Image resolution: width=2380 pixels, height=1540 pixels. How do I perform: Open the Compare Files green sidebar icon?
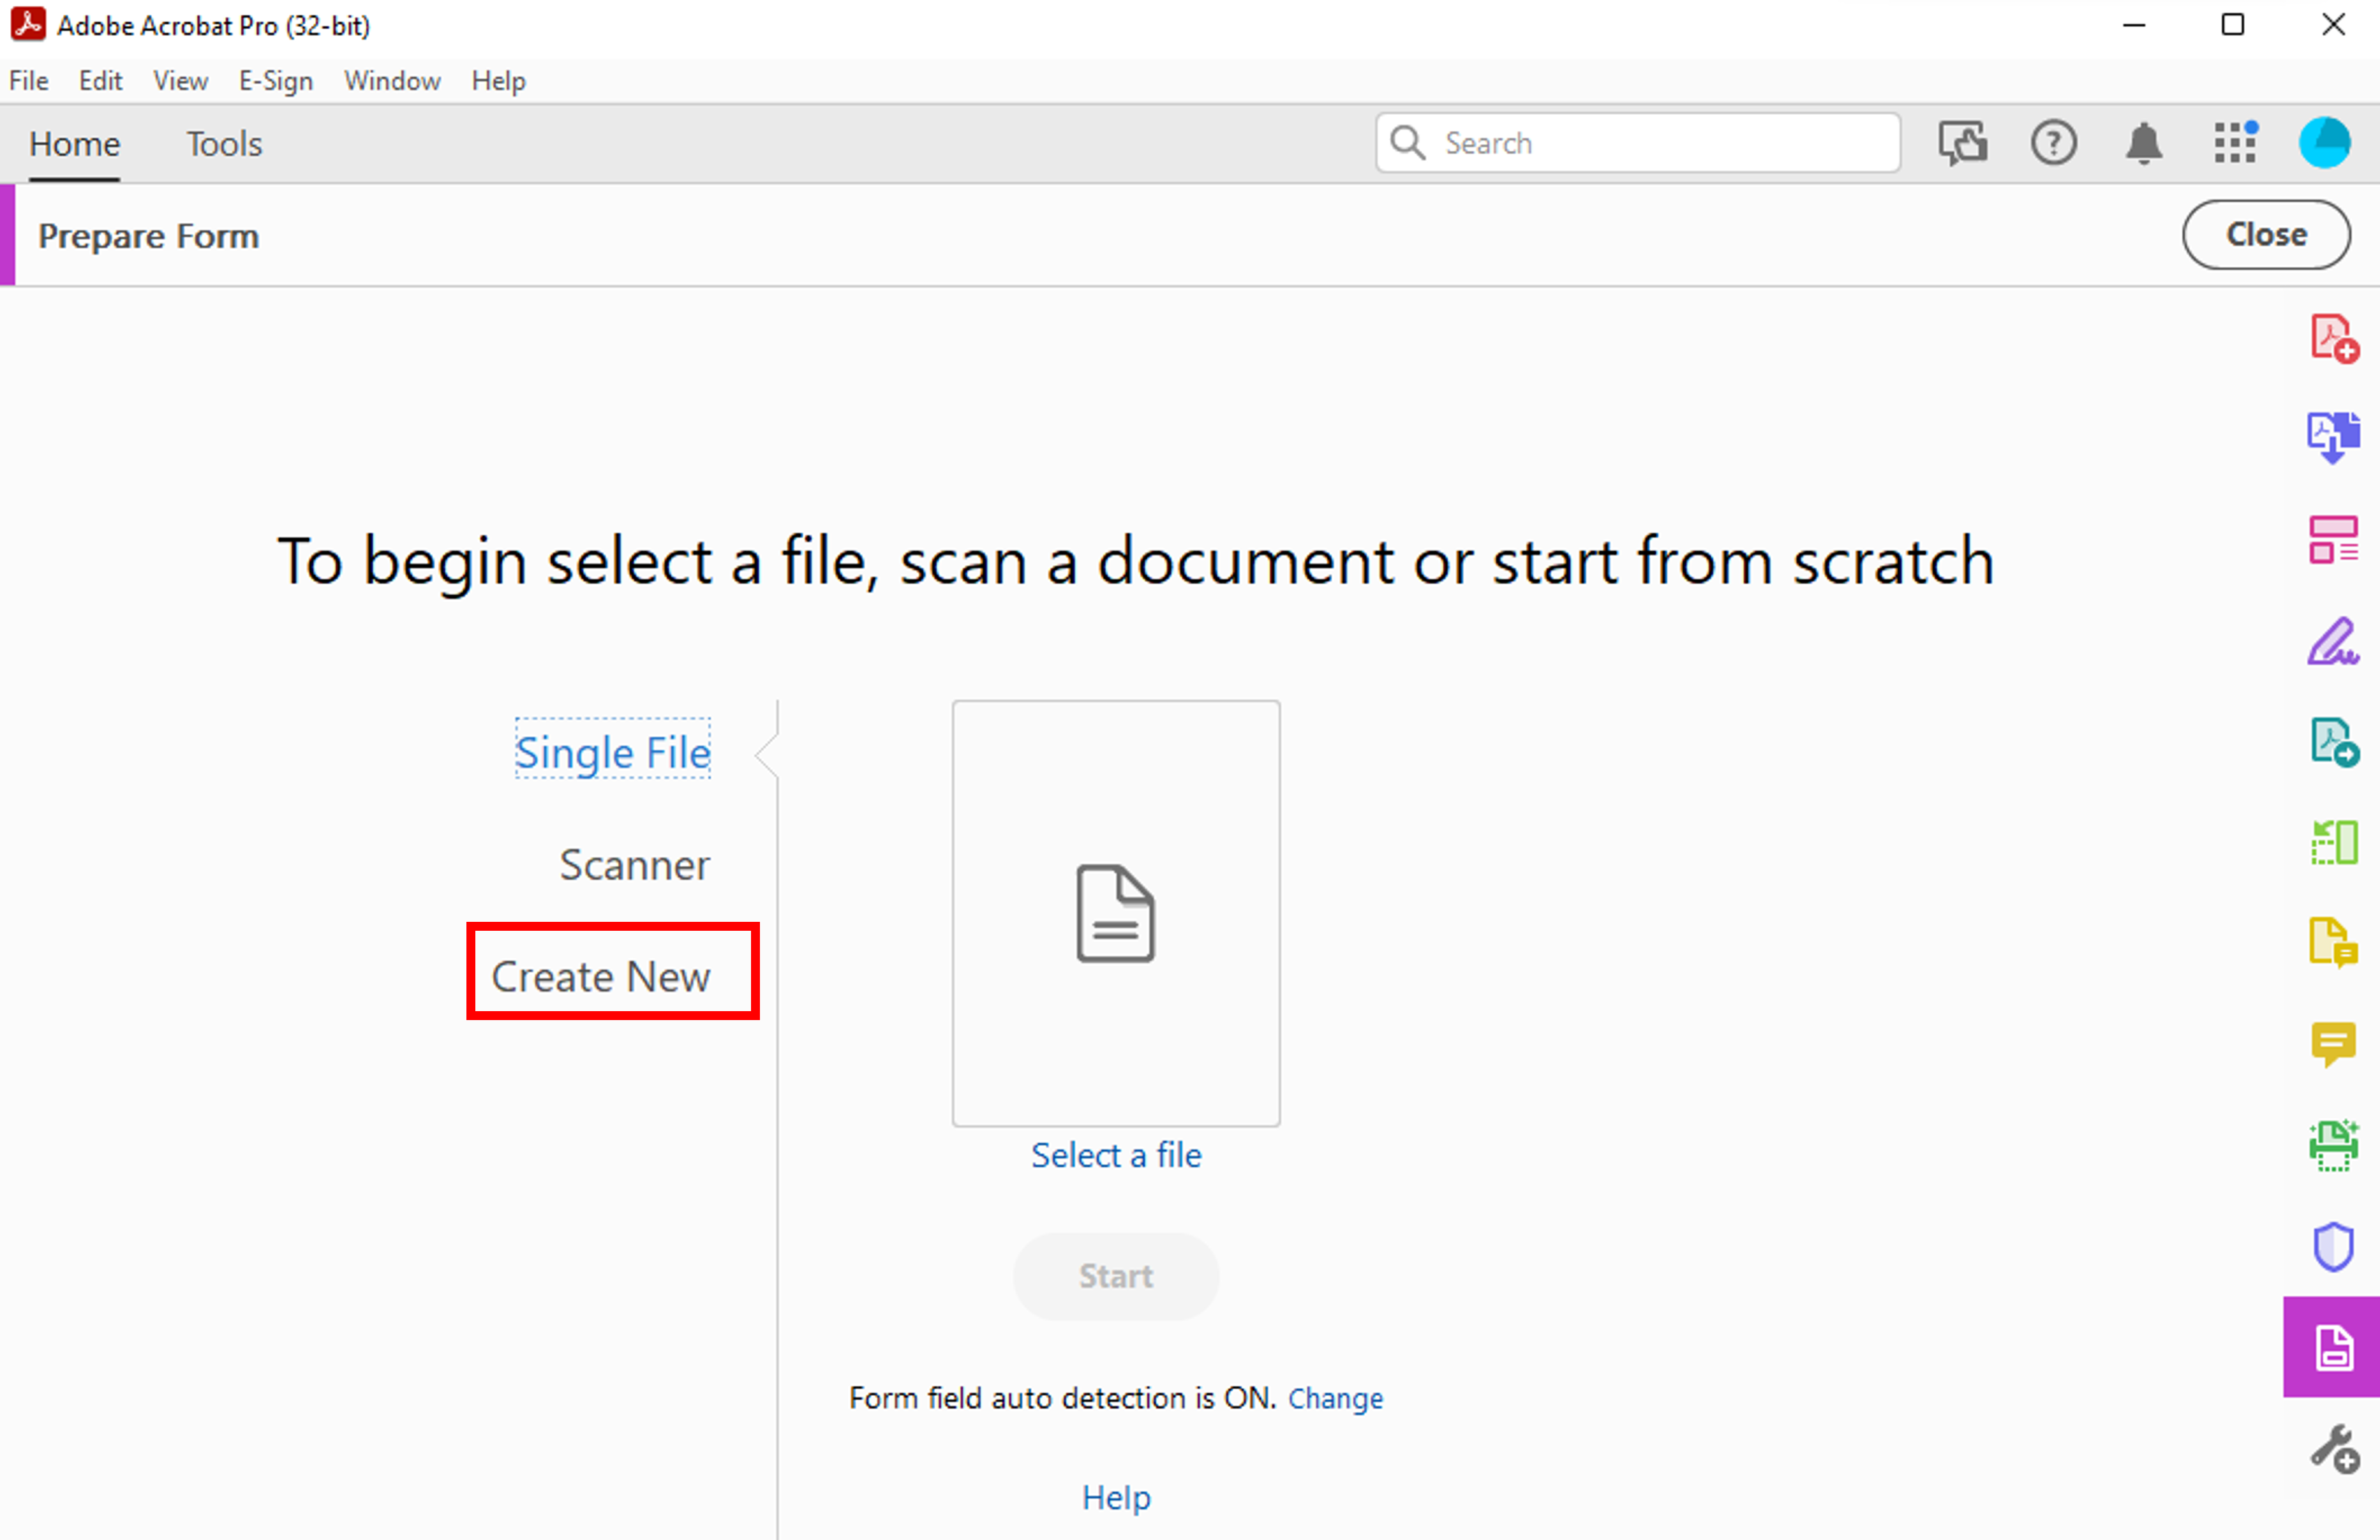click(2334, 842)
